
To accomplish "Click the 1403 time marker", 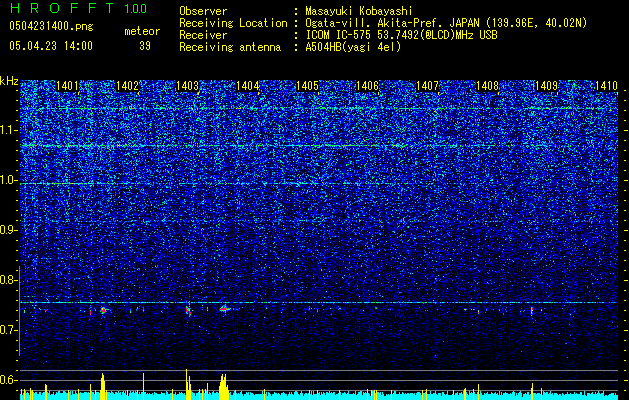I will pos(187,85).
